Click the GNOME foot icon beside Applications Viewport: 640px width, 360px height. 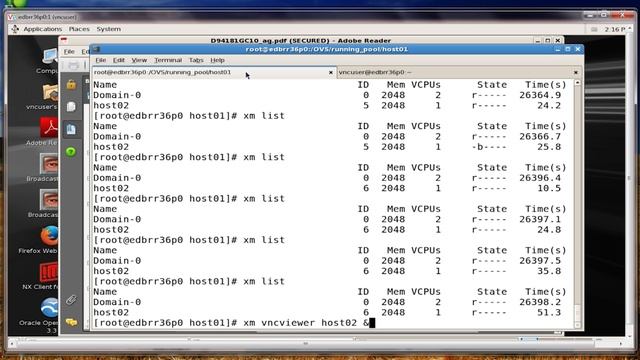click(15, 29)
